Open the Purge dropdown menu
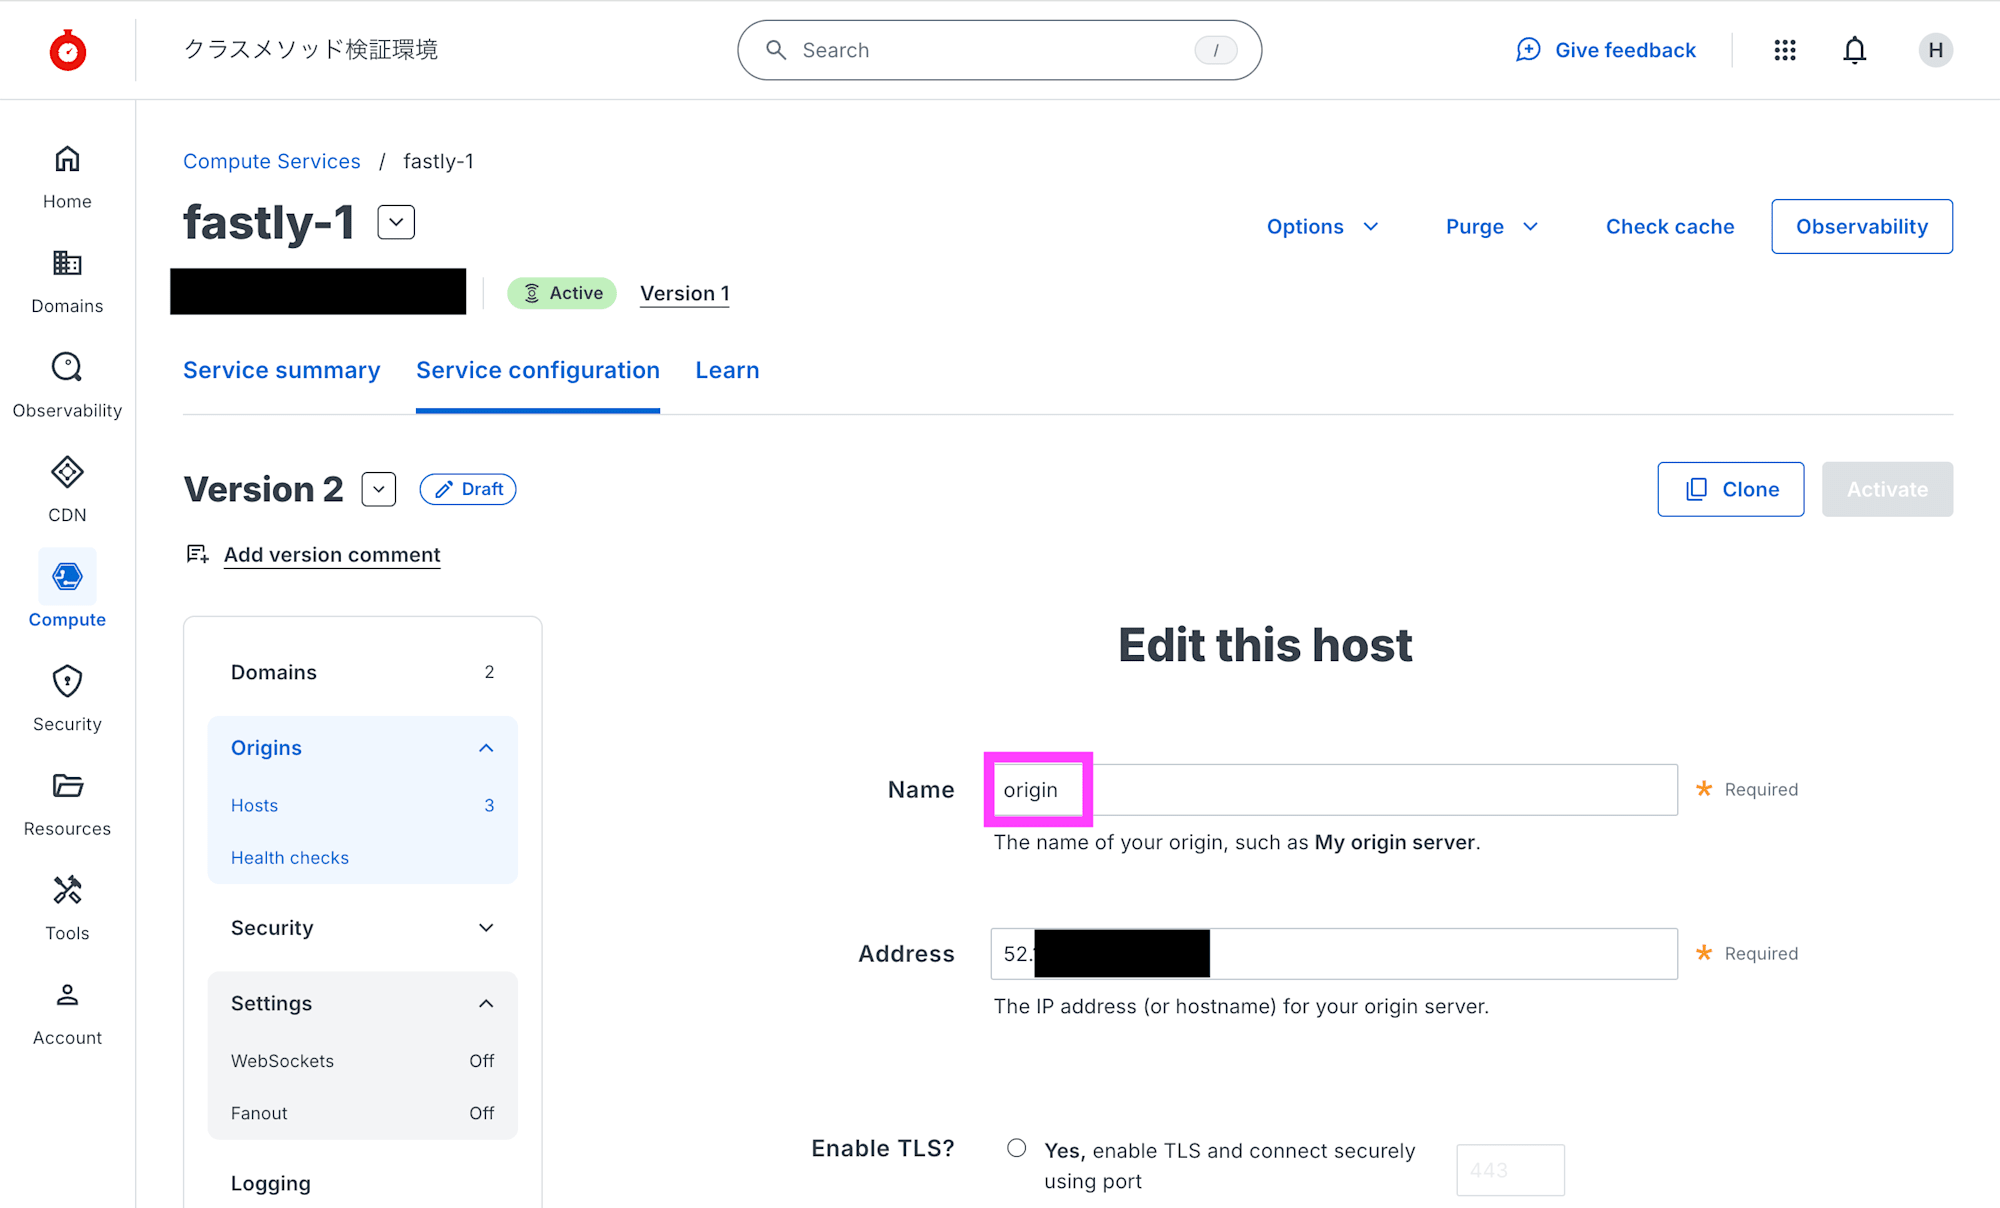The width and height of the screenshot is (2000, 1208). [1491, 227]
